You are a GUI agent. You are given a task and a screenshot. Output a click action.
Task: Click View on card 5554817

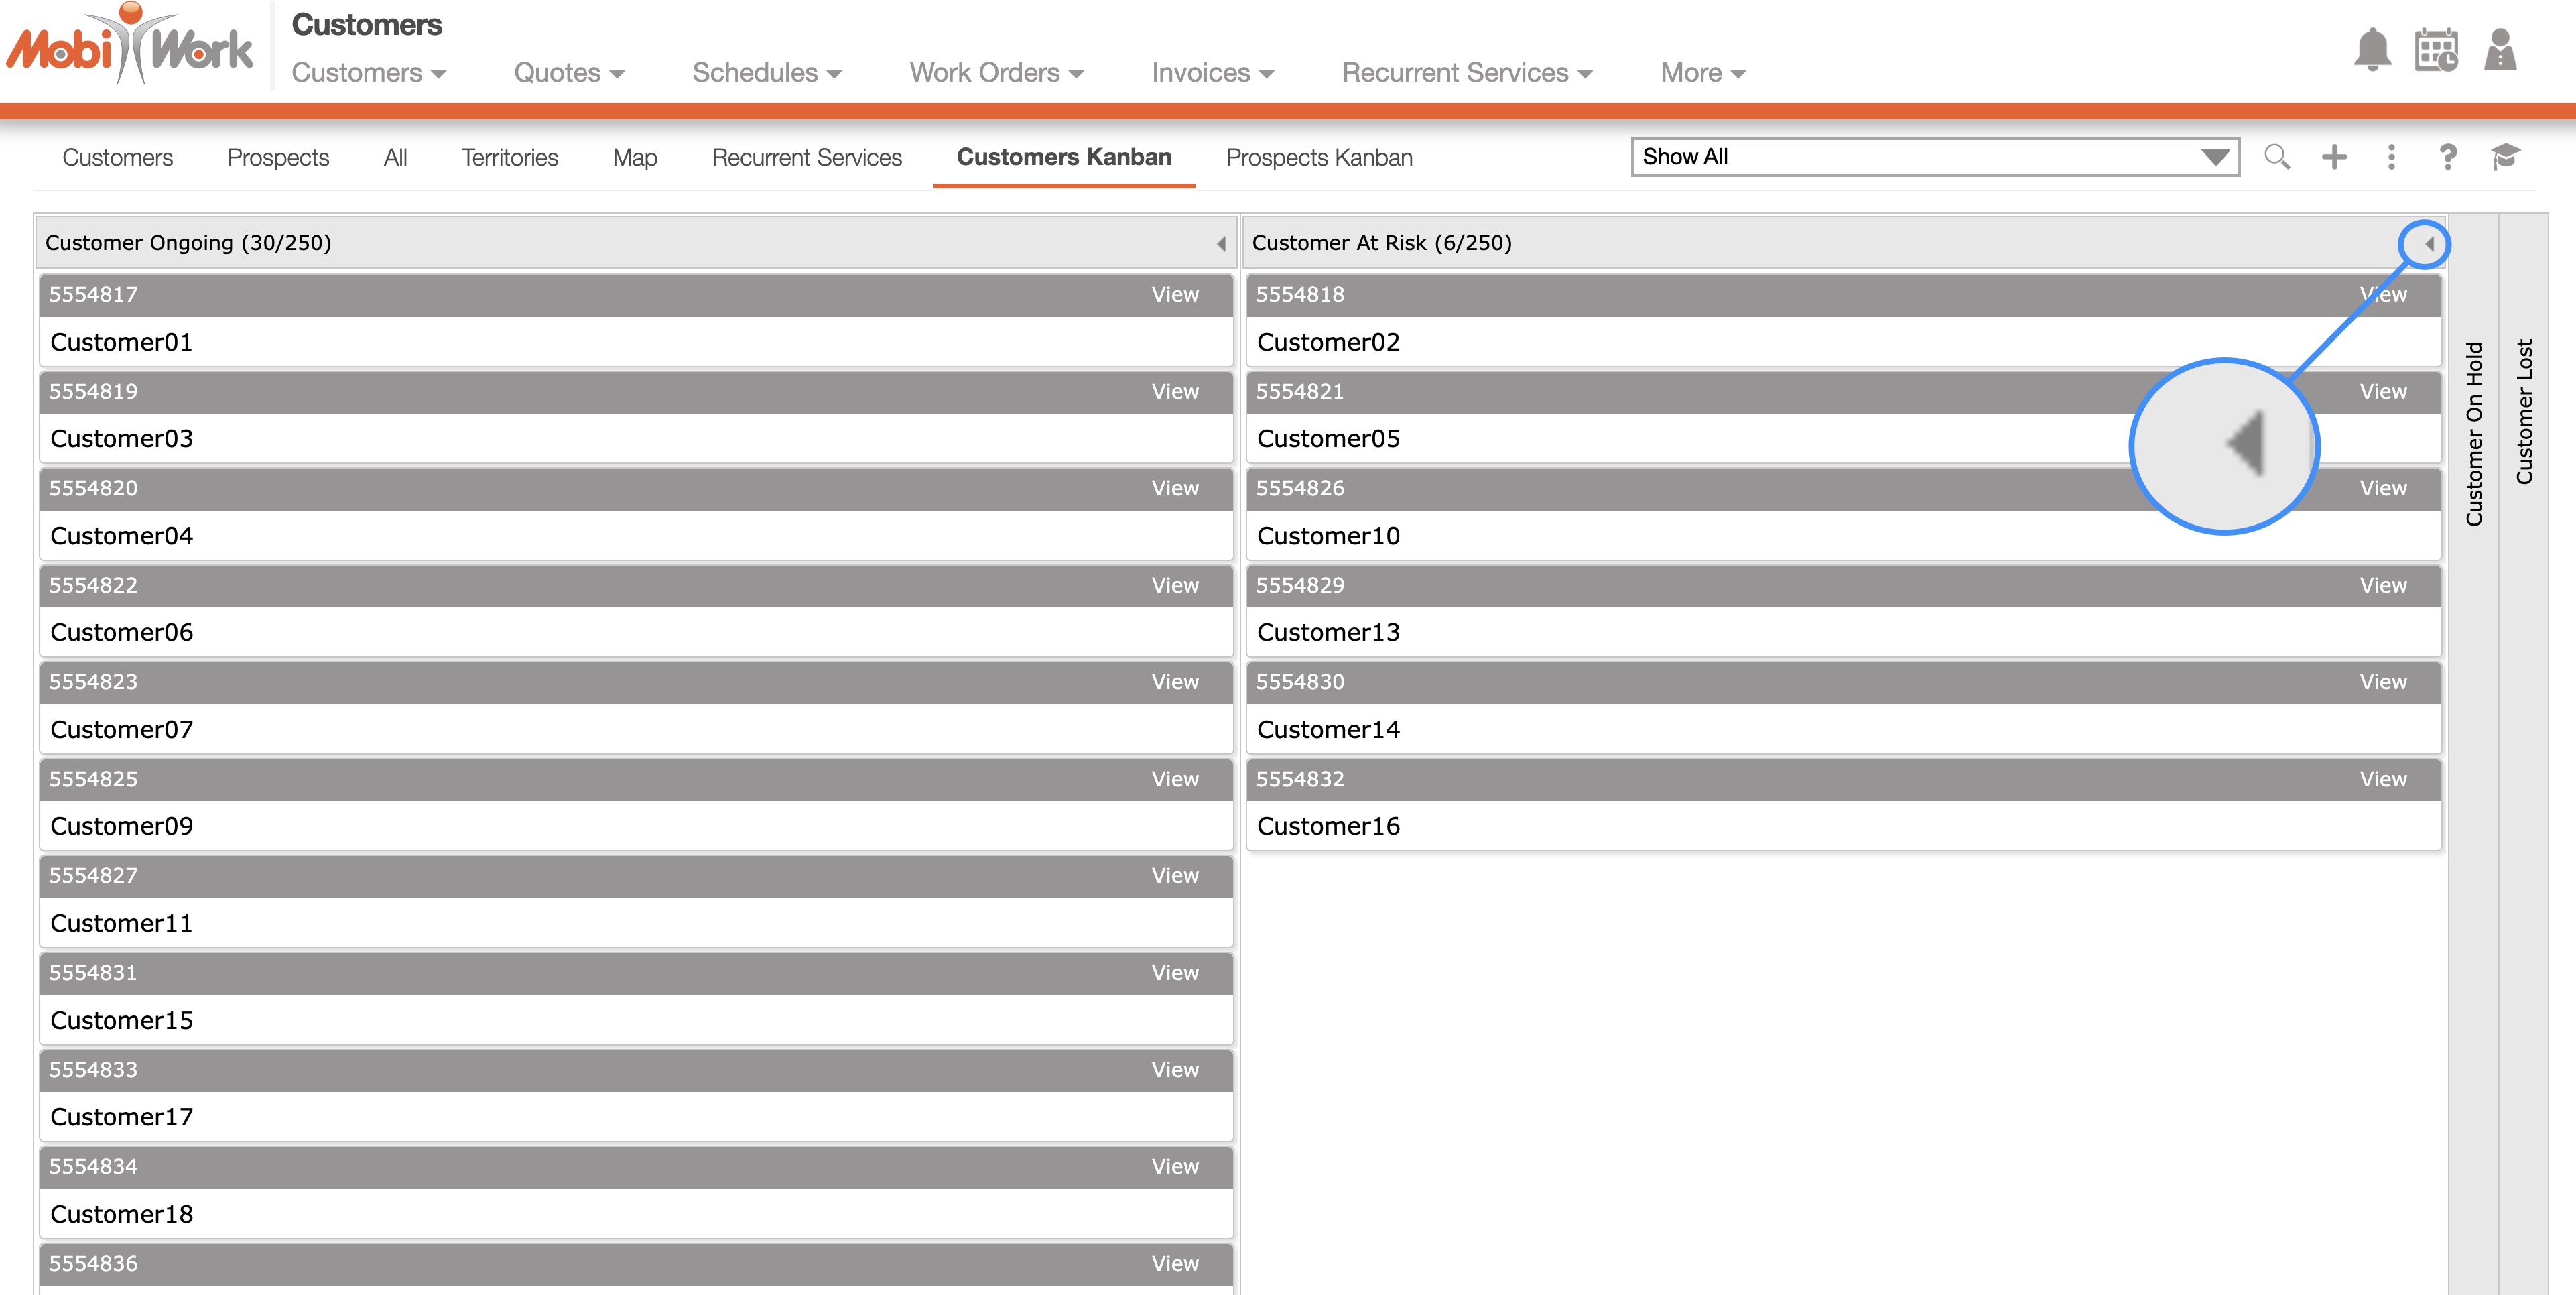pyautogui.click(x=1174, y=295)
